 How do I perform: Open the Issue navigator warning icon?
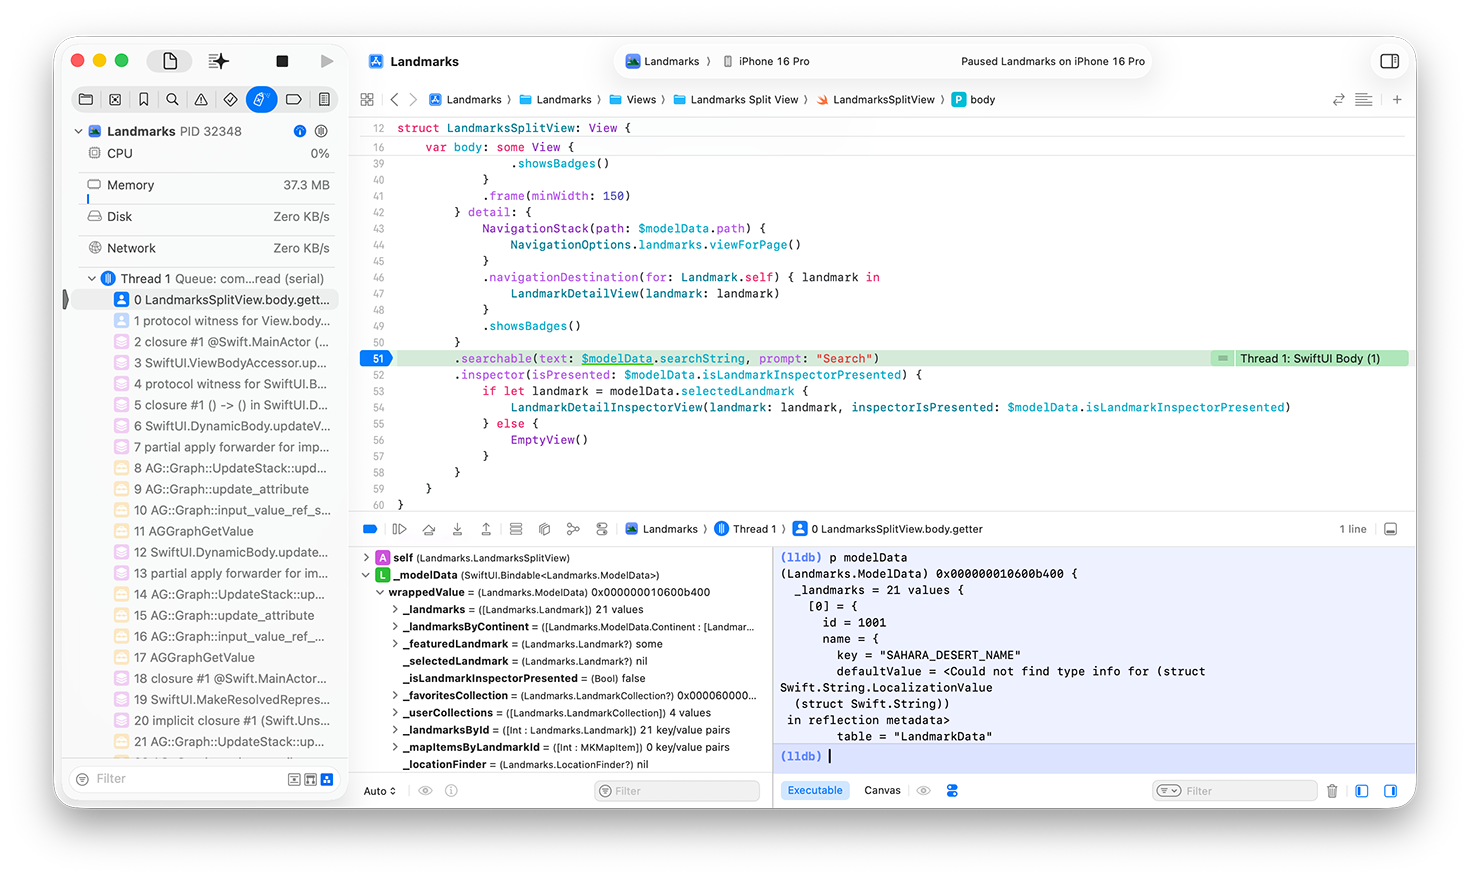pyautogui.click(x=201, y=99)
